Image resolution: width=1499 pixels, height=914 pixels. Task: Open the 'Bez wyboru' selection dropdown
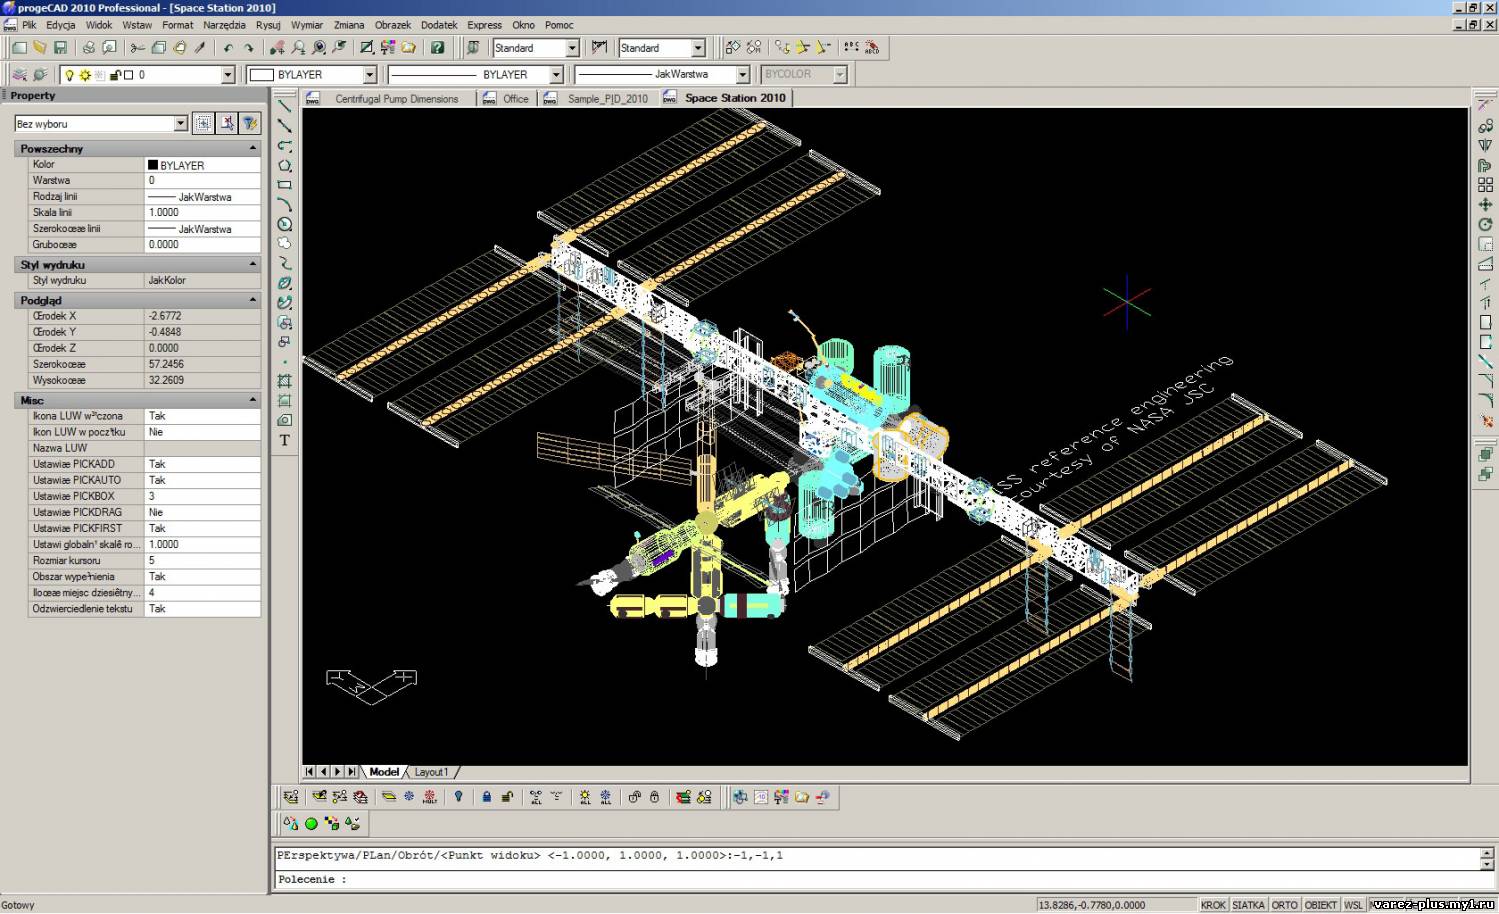[181, 124]
